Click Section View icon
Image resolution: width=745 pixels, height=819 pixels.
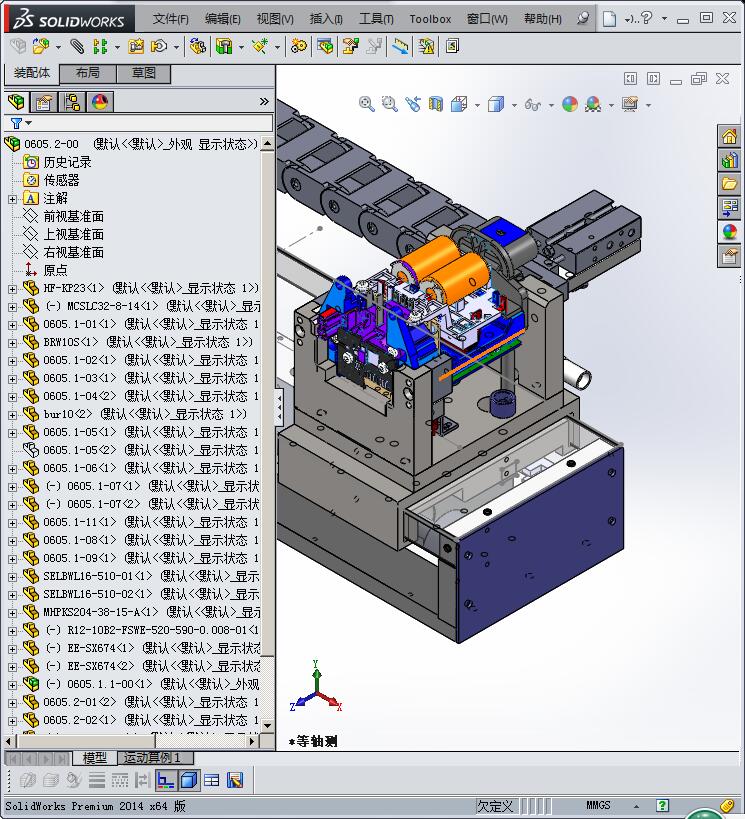(x=436, y=104)
